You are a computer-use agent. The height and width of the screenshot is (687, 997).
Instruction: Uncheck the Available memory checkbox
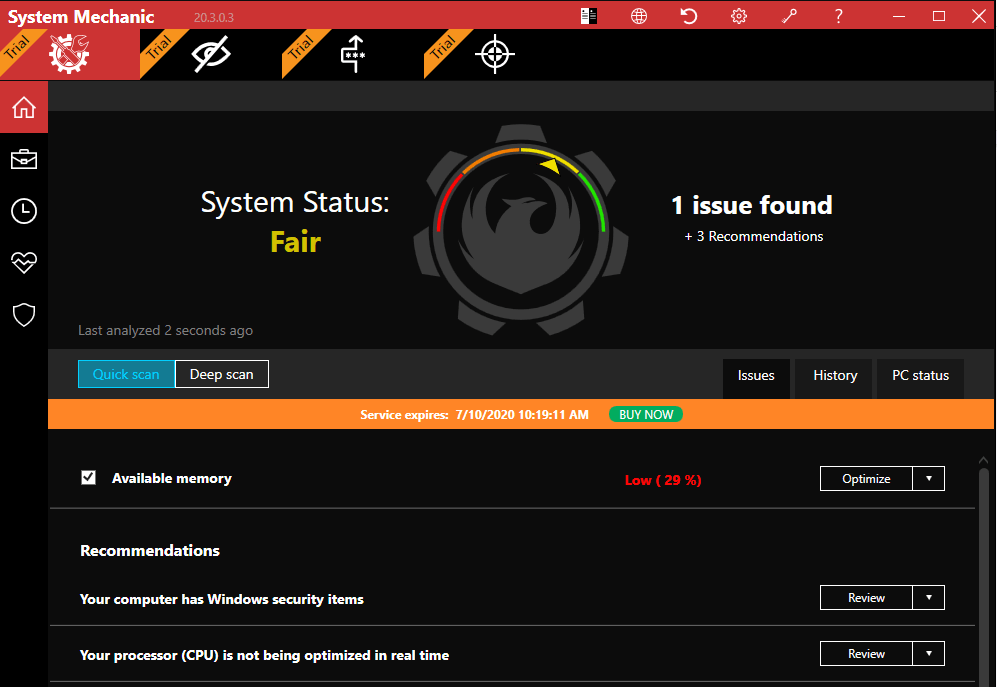tap(88, 478)
